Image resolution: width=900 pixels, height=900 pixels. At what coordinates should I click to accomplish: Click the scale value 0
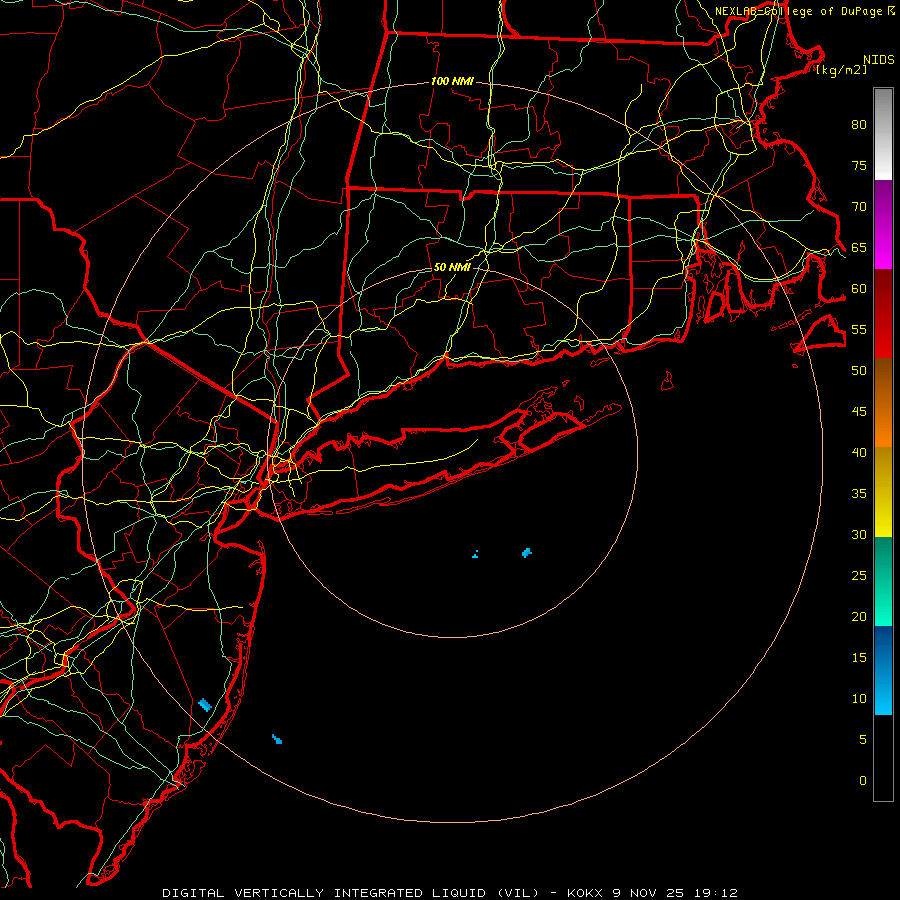pos(863,781)
